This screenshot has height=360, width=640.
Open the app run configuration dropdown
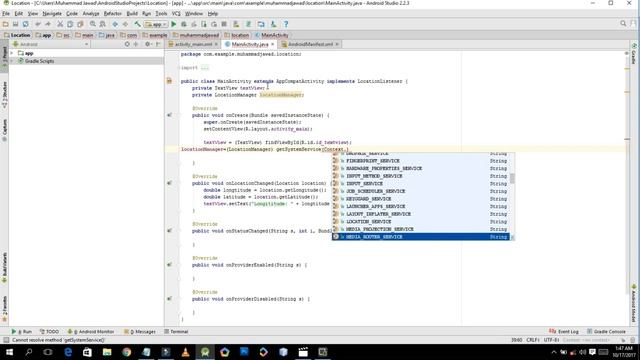tap(156, 24)
